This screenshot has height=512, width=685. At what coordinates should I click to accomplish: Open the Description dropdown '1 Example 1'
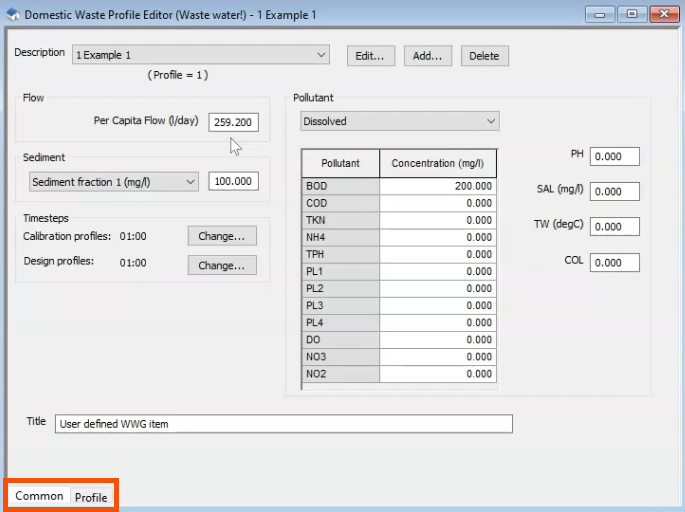pos(201,55)
